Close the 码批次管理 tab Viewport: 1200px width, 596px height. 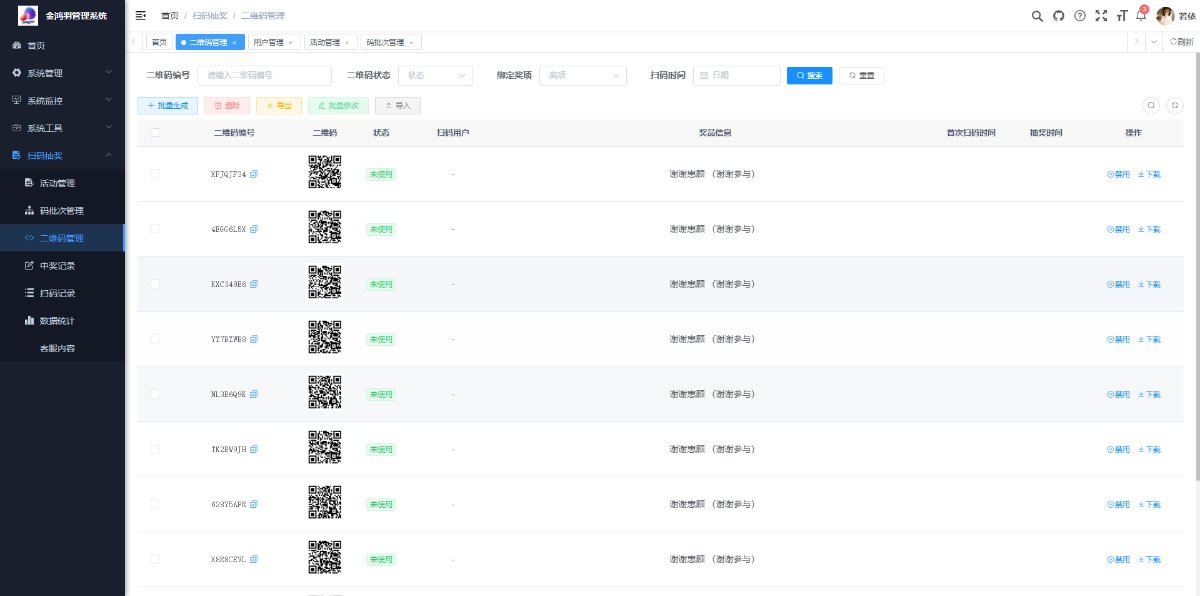pos(411,42)
